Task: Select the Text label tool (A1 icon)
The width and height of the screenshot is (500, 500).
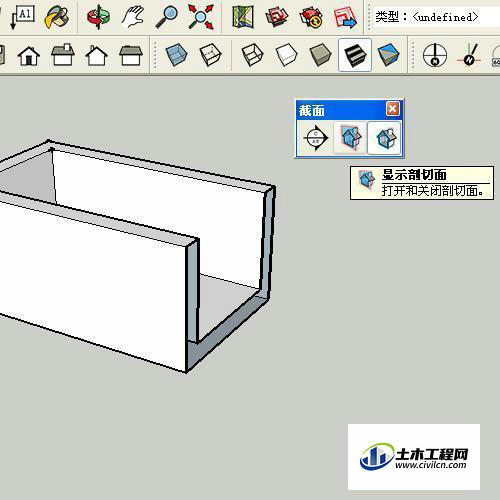Action: coord(23,17)
